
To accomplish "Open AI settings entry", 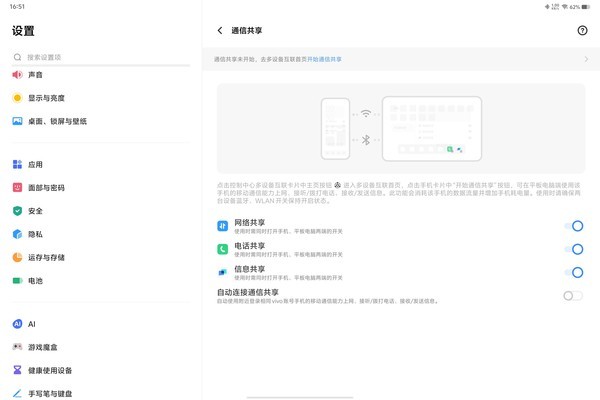I will pos(101,324).
